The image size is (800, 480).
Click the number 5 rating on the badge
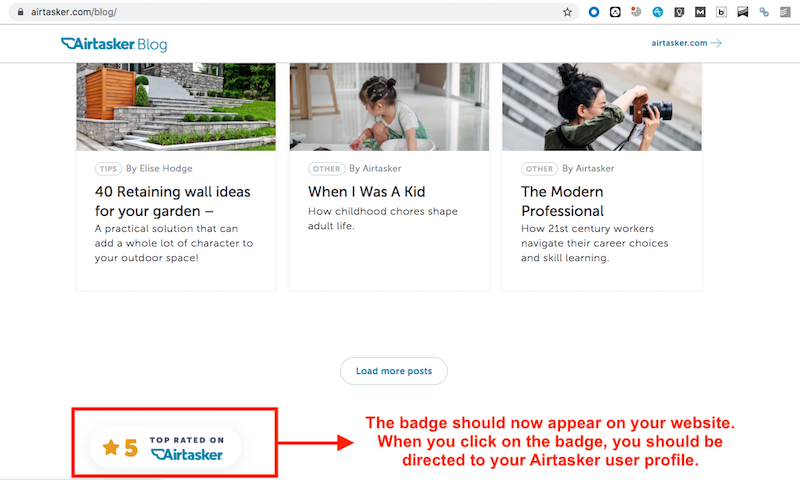(131, 448)
